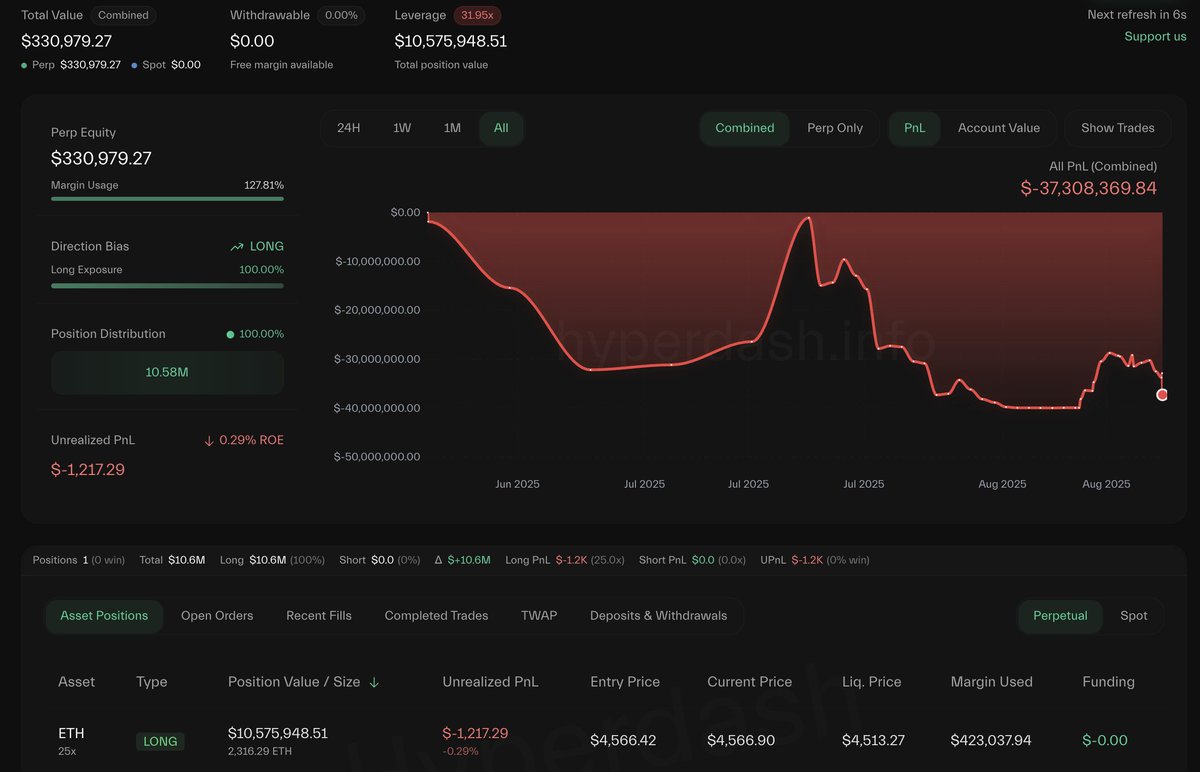Sort by the Margin Used column header
The image size is (1200, 772).
click(x=991, y=682)
